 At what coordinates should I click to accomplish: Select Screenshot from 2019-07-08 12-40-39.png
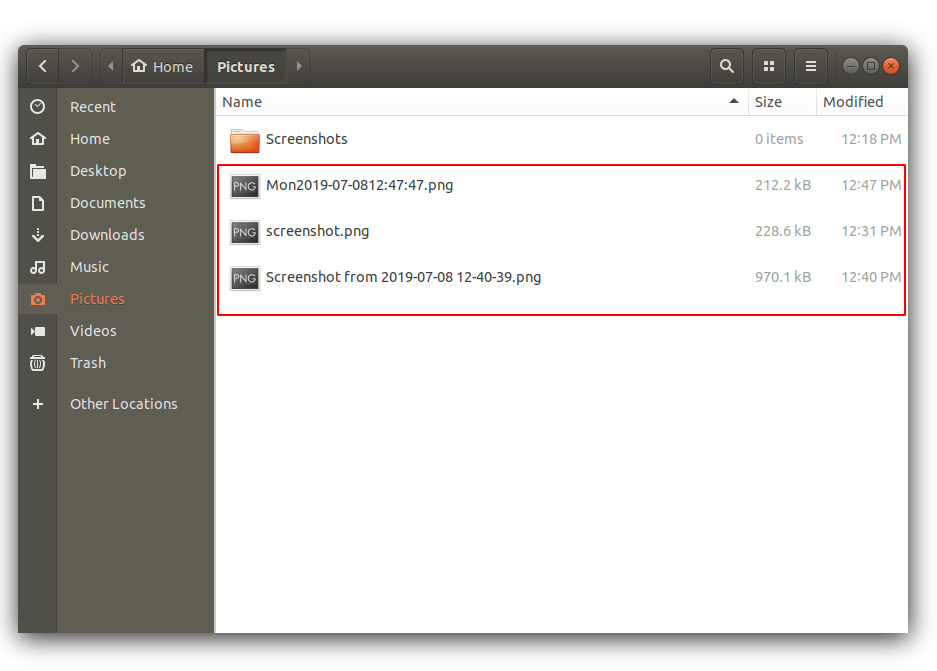pos(403,277)
